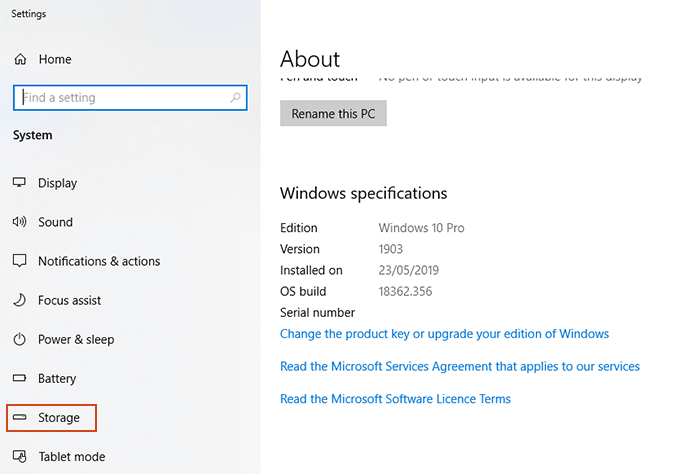Open the change product key or upgrade link

pos(444,334)
